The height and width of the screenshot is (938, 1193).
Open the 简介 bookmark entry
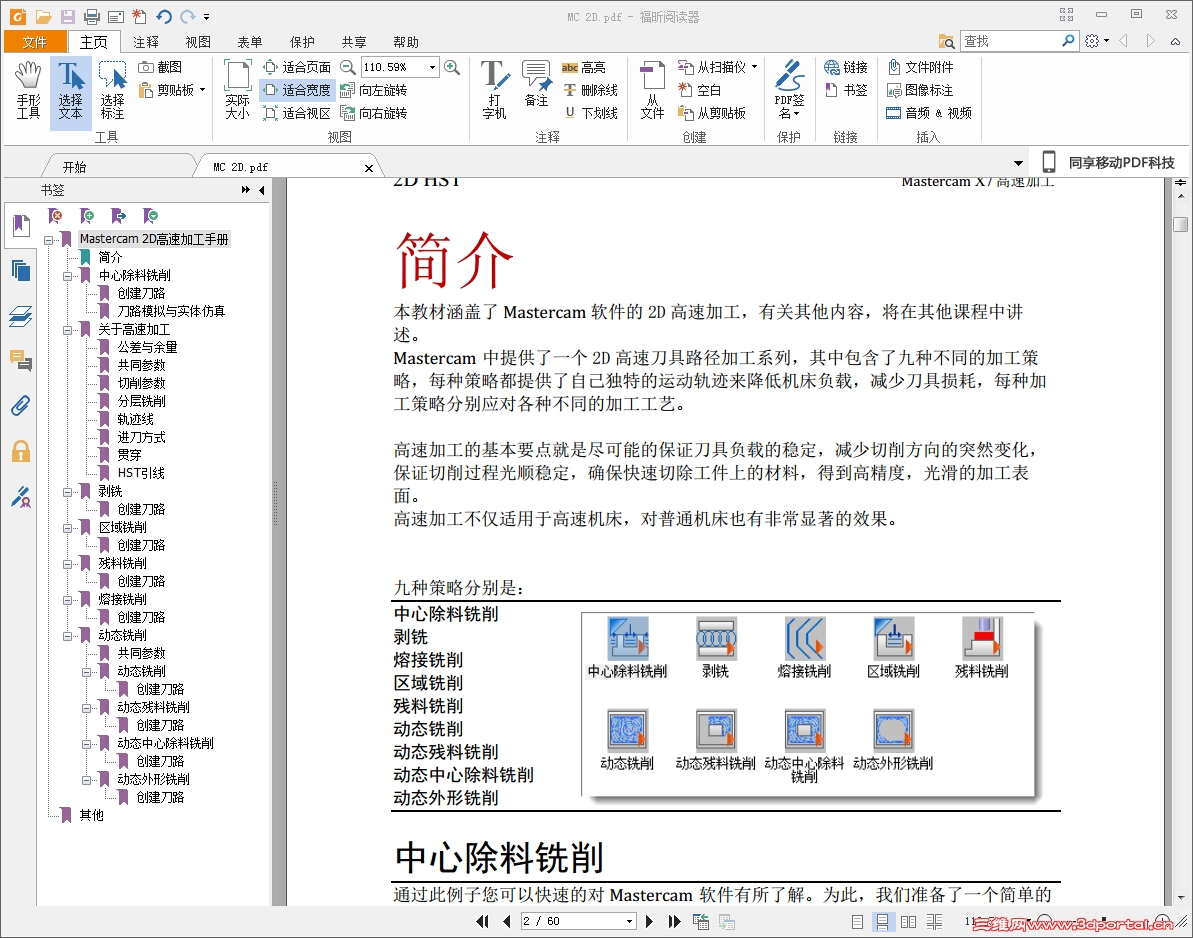tap(110, 257)
